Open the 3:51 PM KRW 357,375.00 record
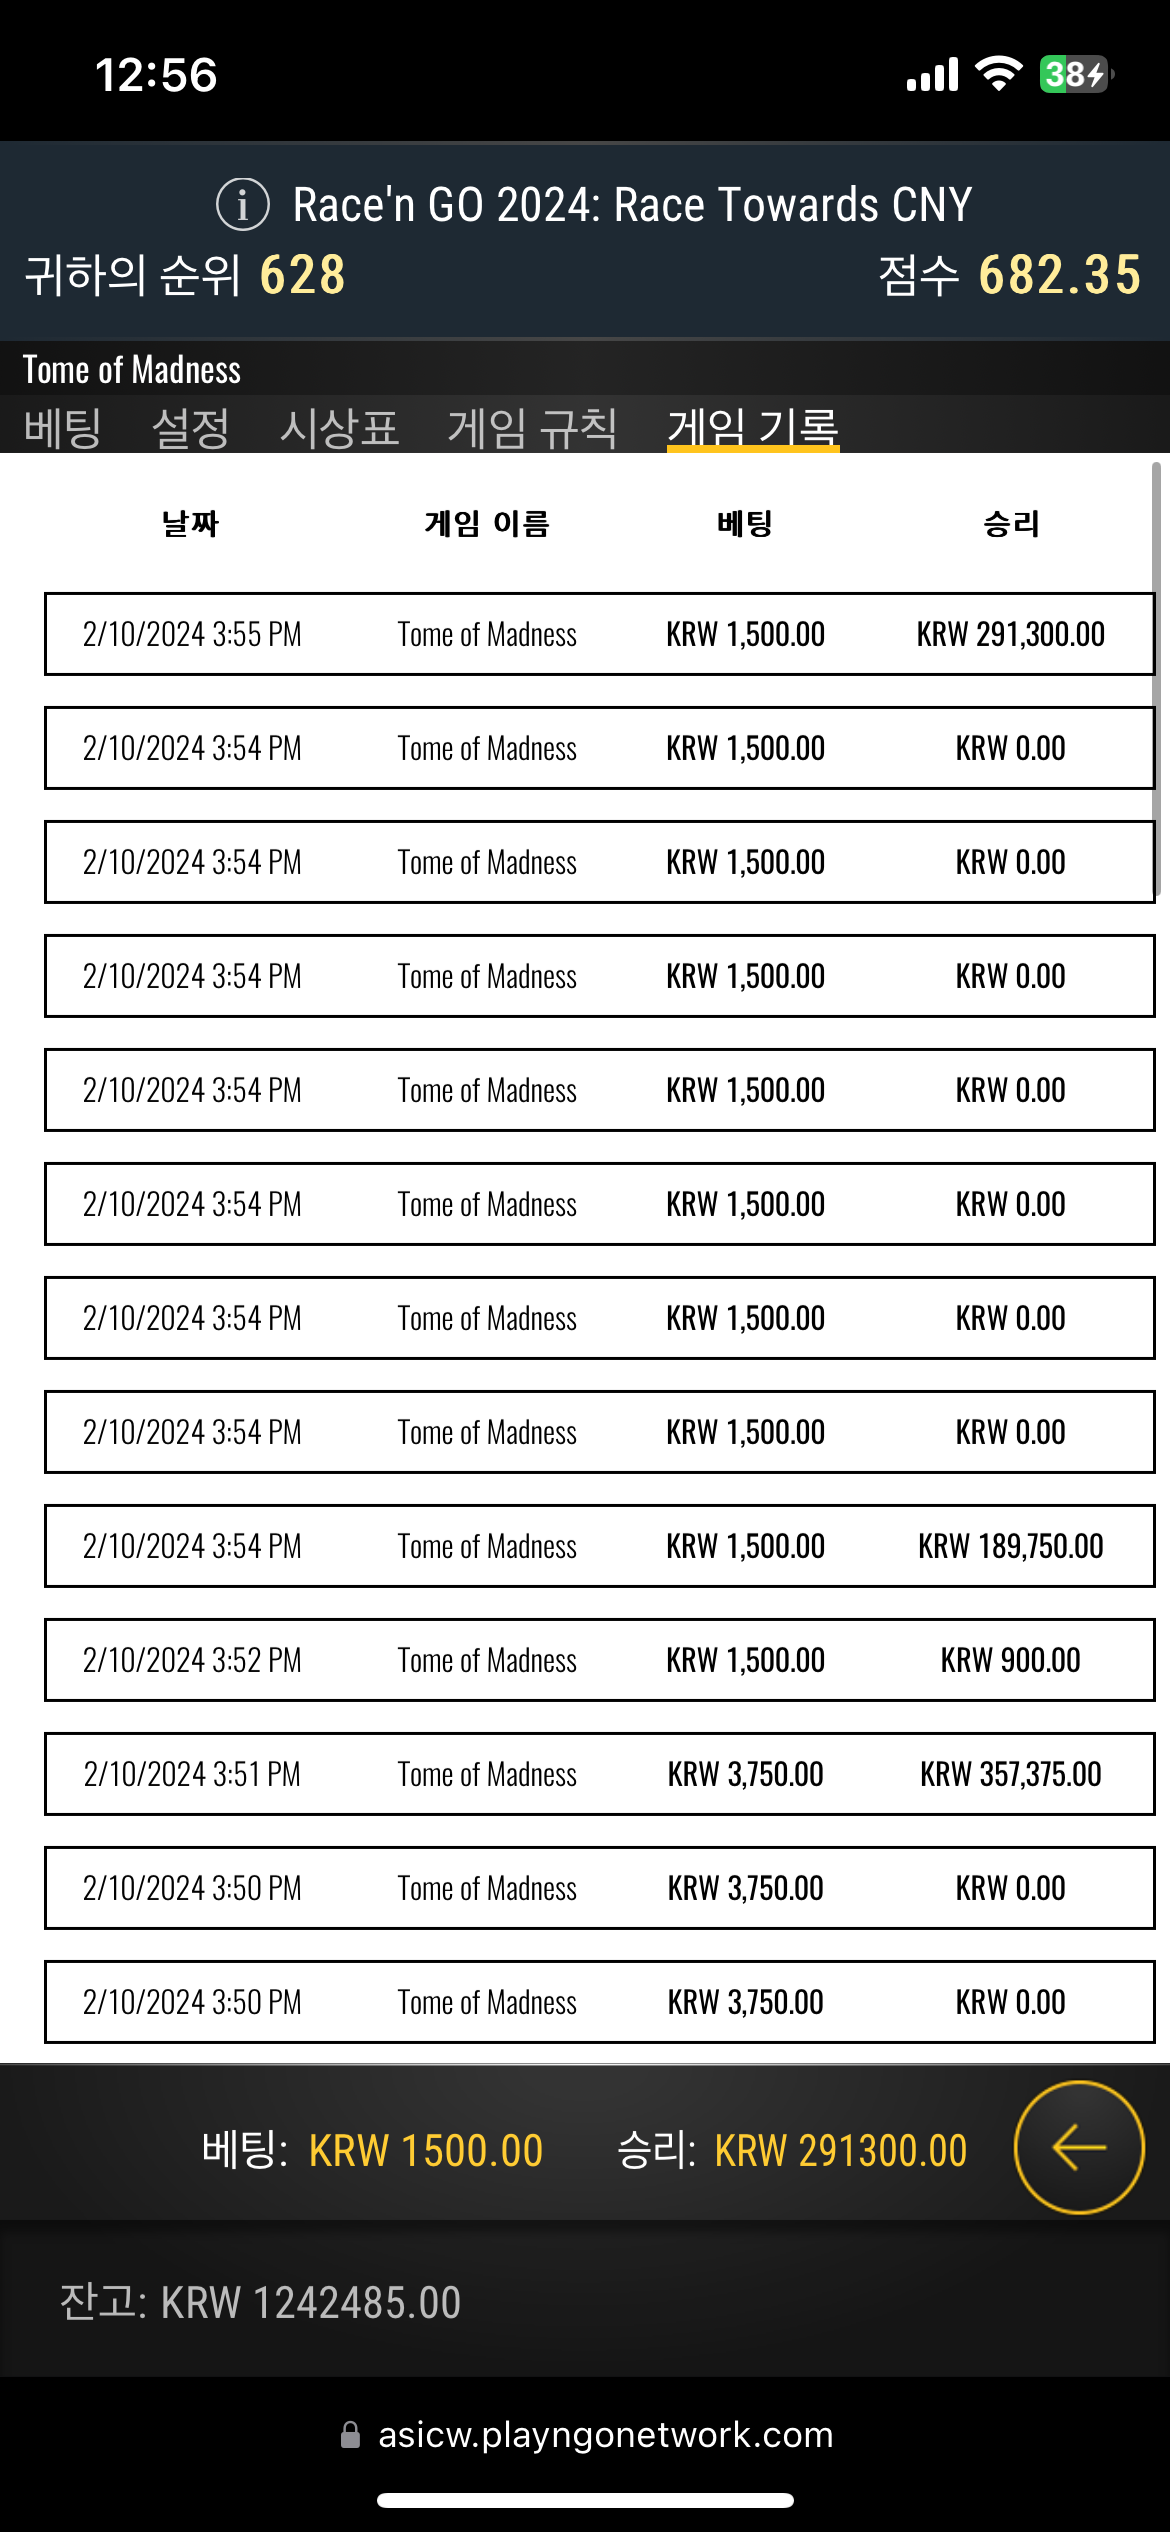This screenshot has height=2532, width=1170. pos(599,1774)
